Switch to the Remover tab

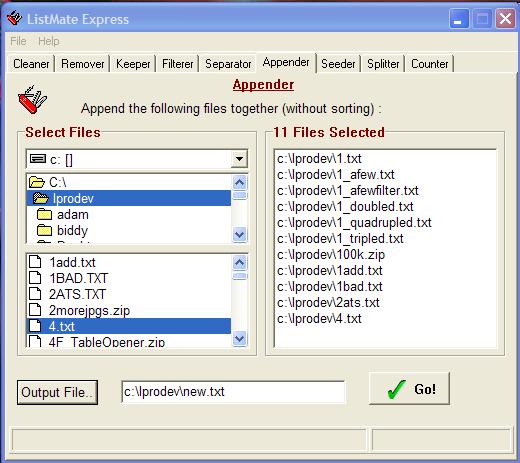(x=83, y=64)
